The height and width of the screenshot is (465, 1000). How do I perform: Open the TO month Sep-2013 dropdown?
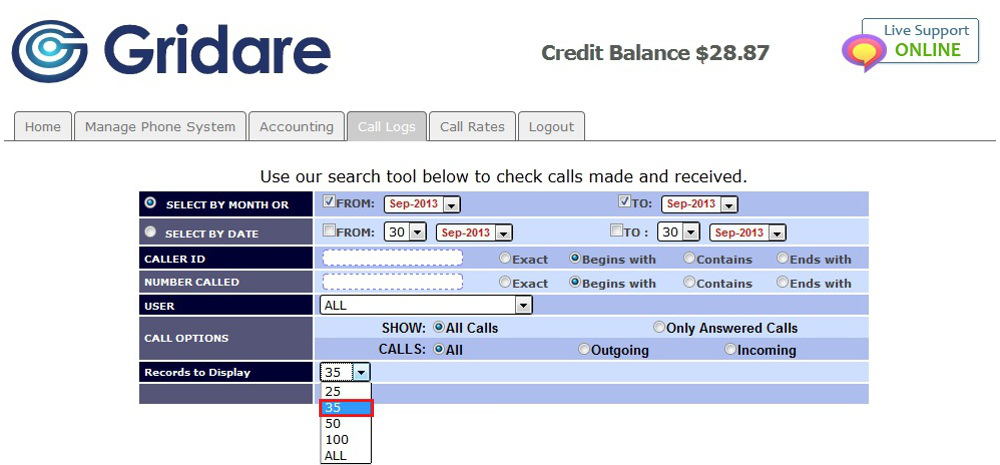click(x=699, y=204)
